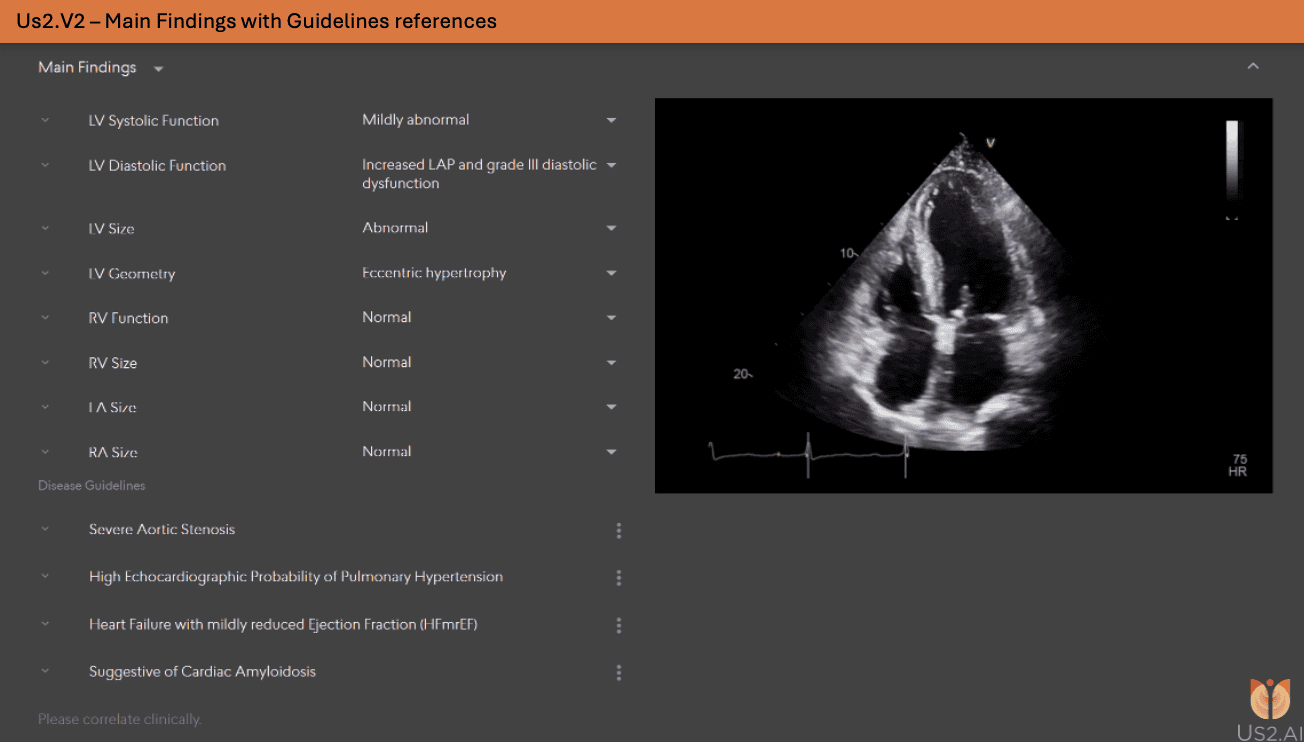This screenshot has height=742, width=1304.
Task: Expand the LV Systolic Function row
Action: pyautogui.click(x=44, y=119)
